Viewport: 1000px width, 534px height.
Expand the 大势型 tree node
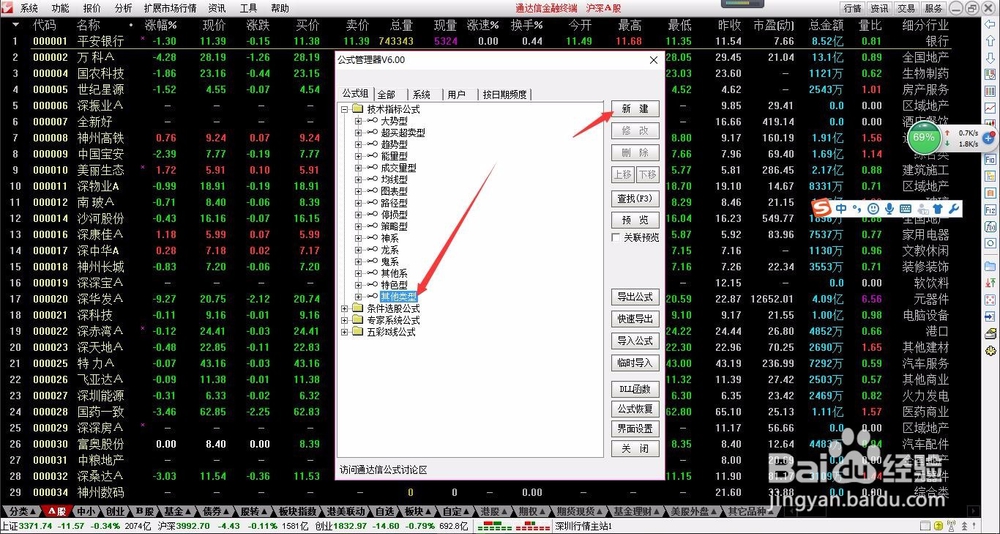pyautogui.click(x=358, y=121)
